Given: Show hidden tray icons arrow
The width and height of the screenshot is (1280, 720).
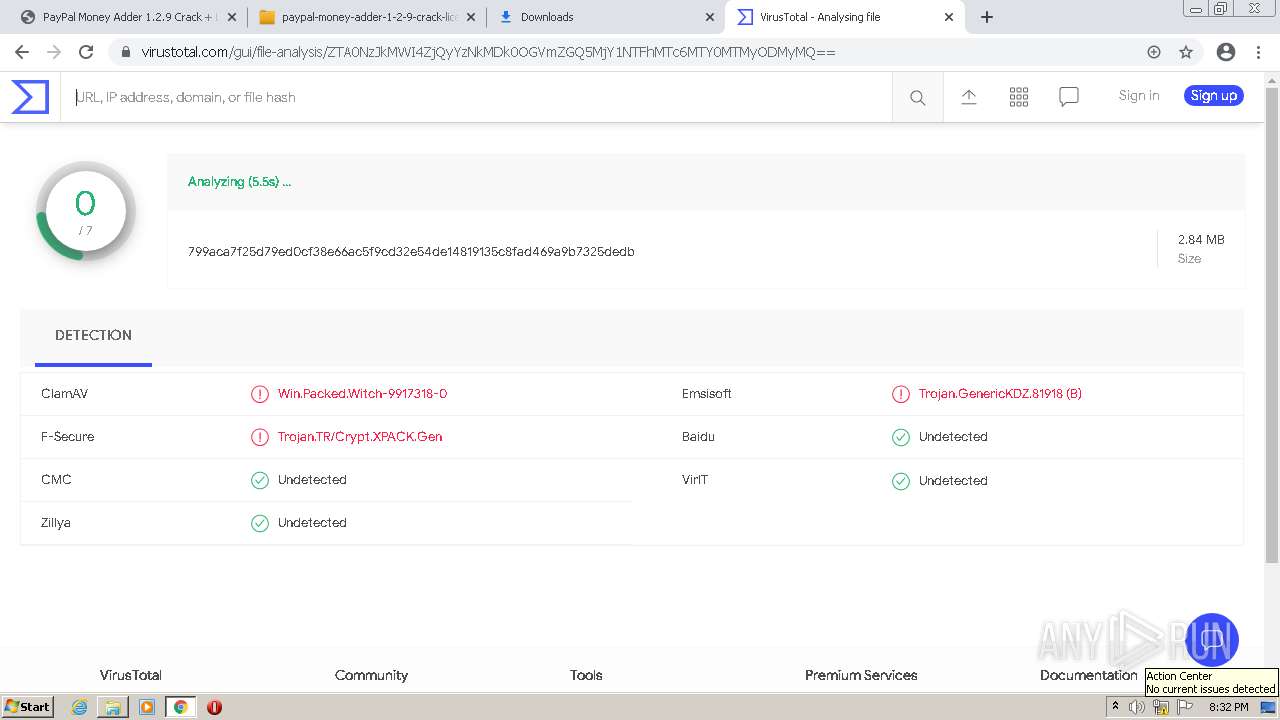Looking at the screenshot, I should pyautogui.click(x=1115, y=707).
